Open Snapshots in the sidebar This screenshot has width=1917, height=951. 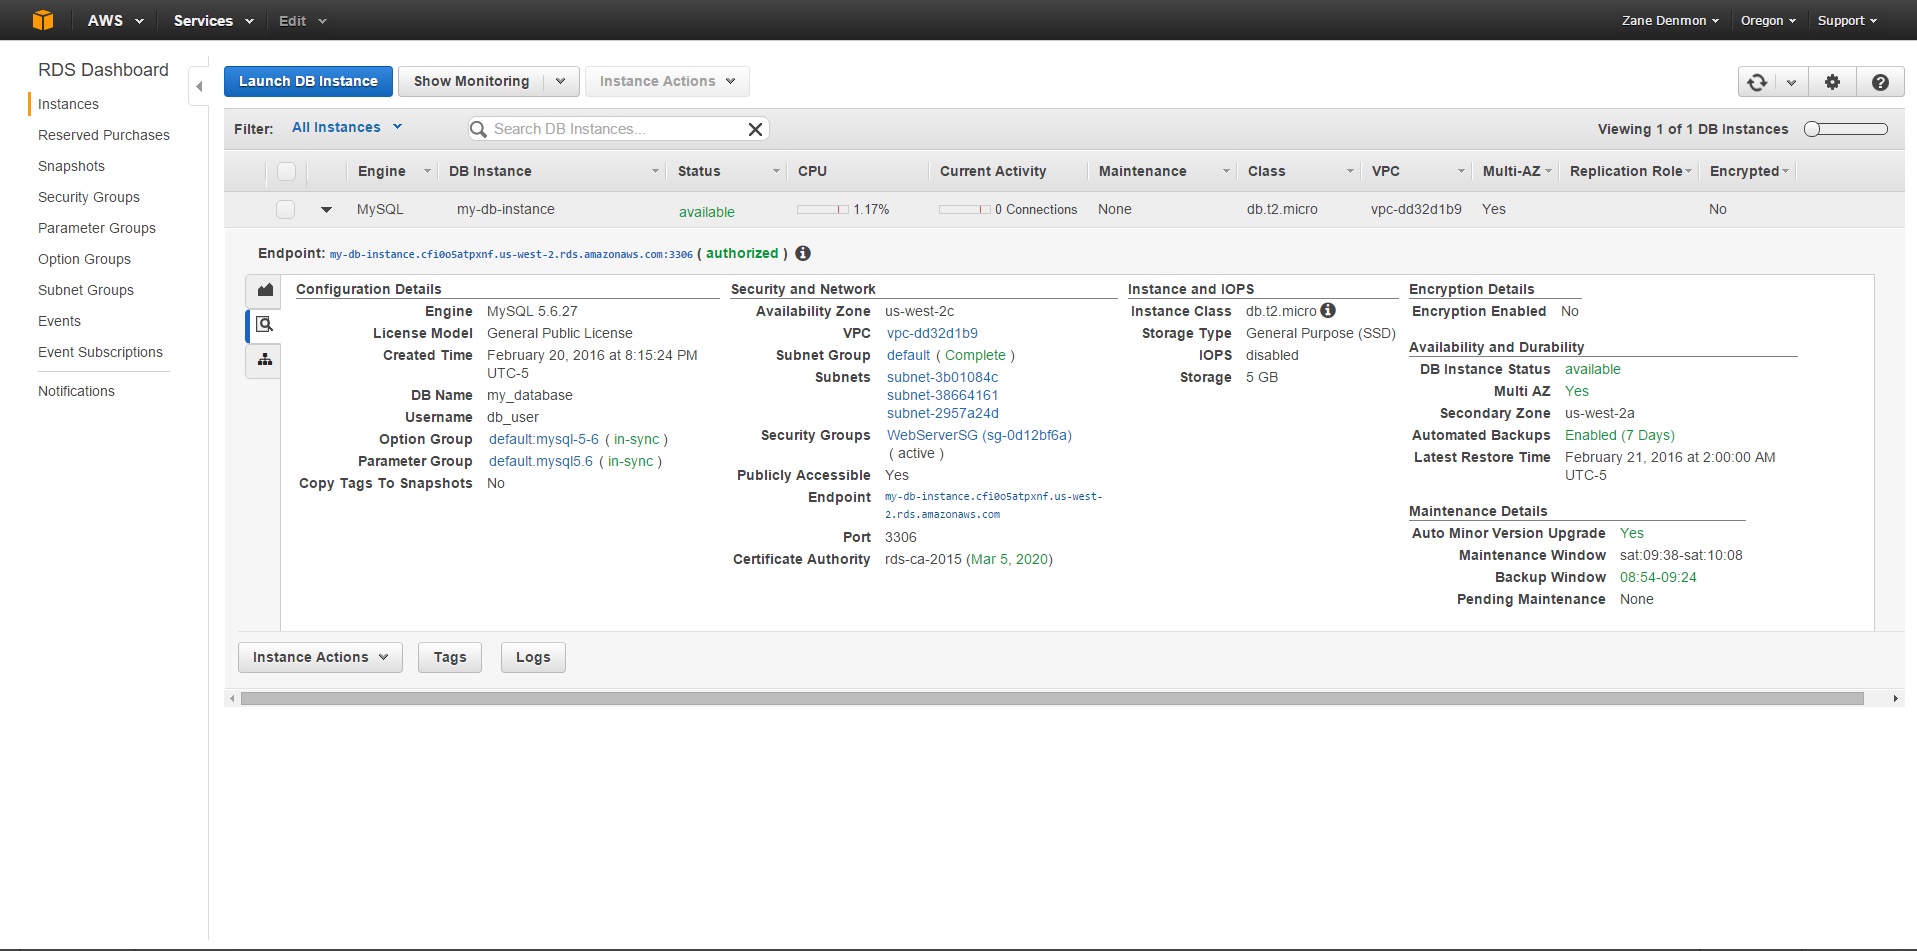tap(71, 166)
